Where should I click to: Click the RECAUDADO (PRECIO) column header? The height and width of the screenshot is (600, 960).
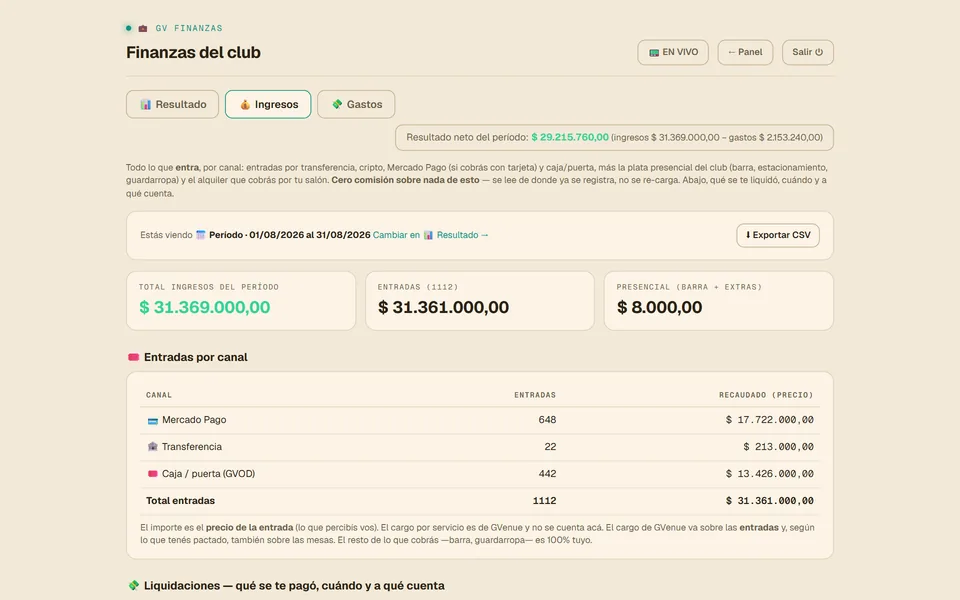click(766, 395)
